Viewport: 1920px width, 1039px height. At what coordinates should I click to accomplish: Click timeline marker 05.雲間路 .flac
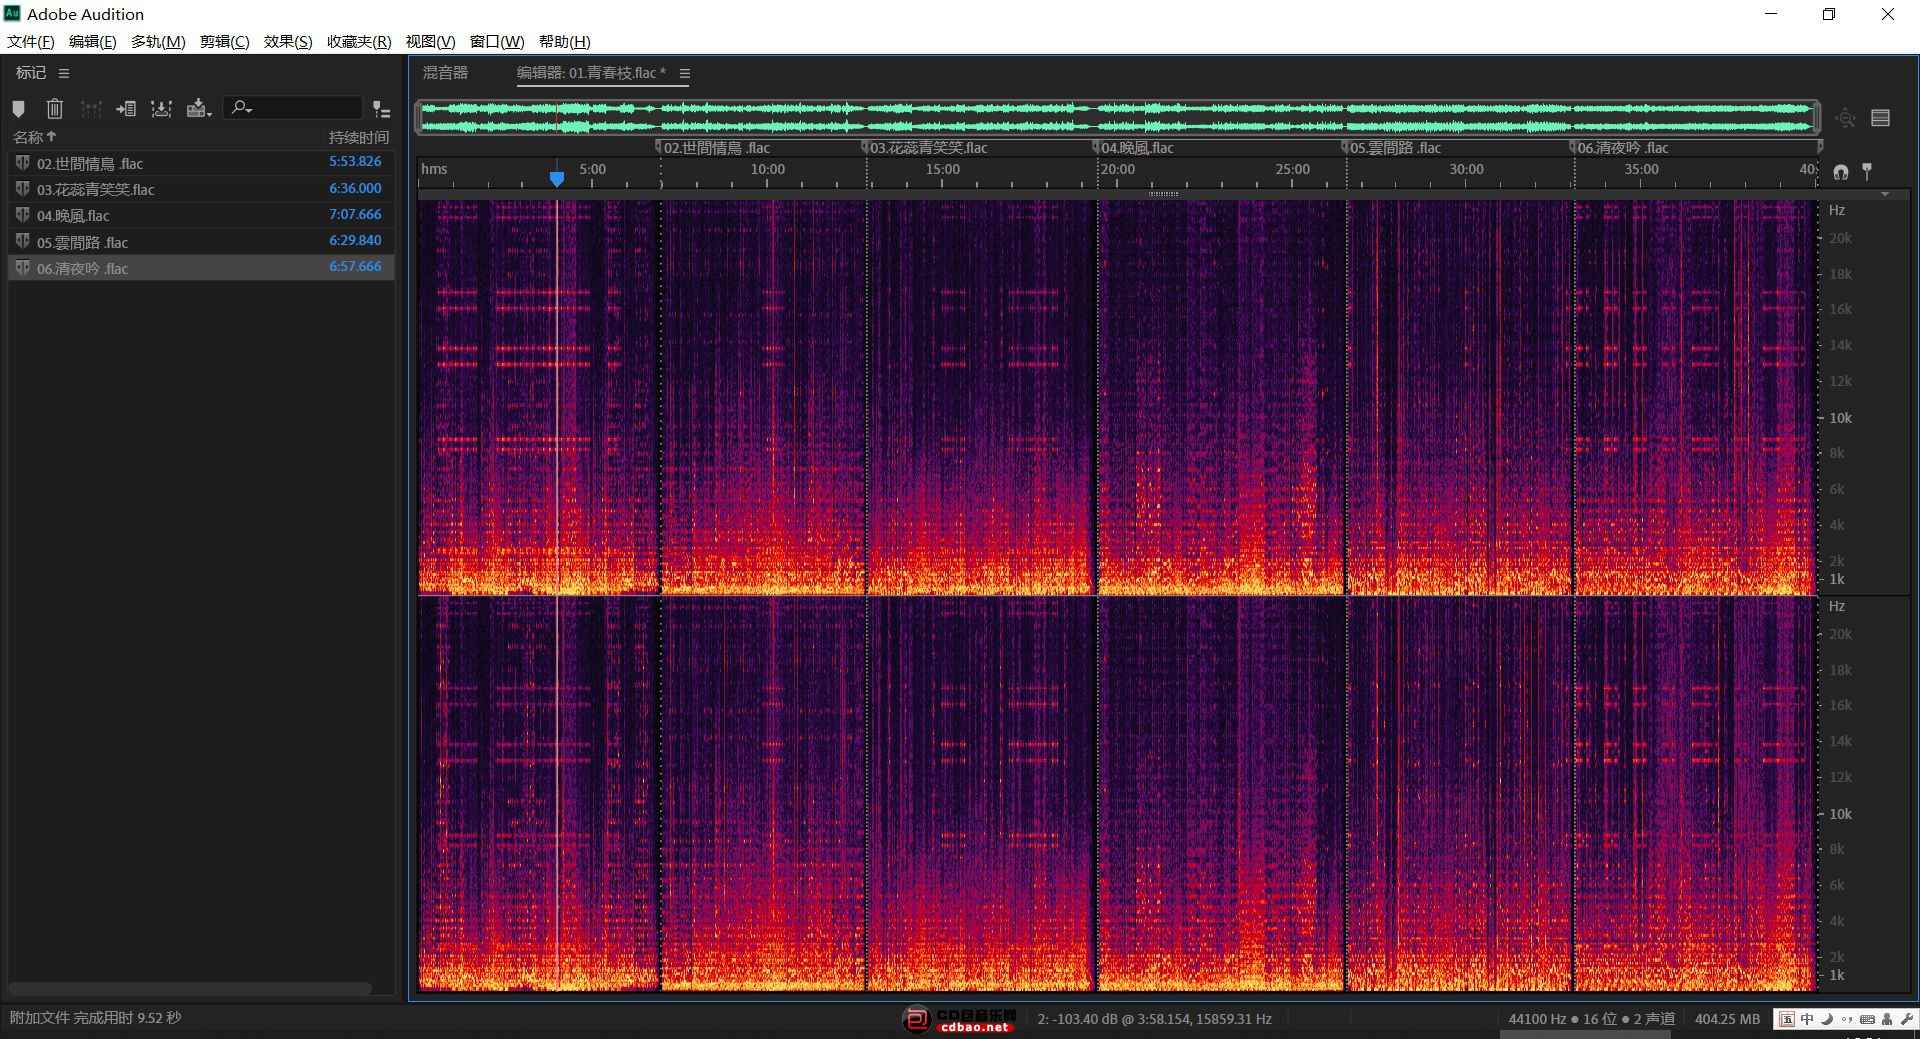click(1394, 148)
